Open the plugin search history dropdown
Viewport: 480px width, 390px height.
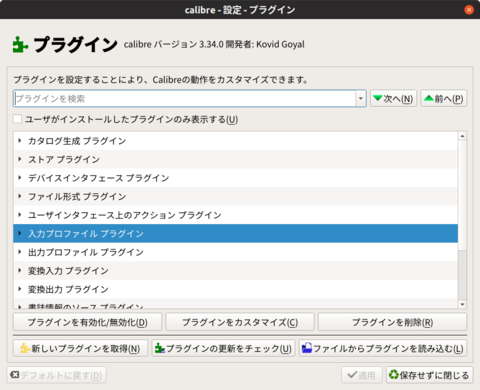pyautogui.click(x=361, y=98)
